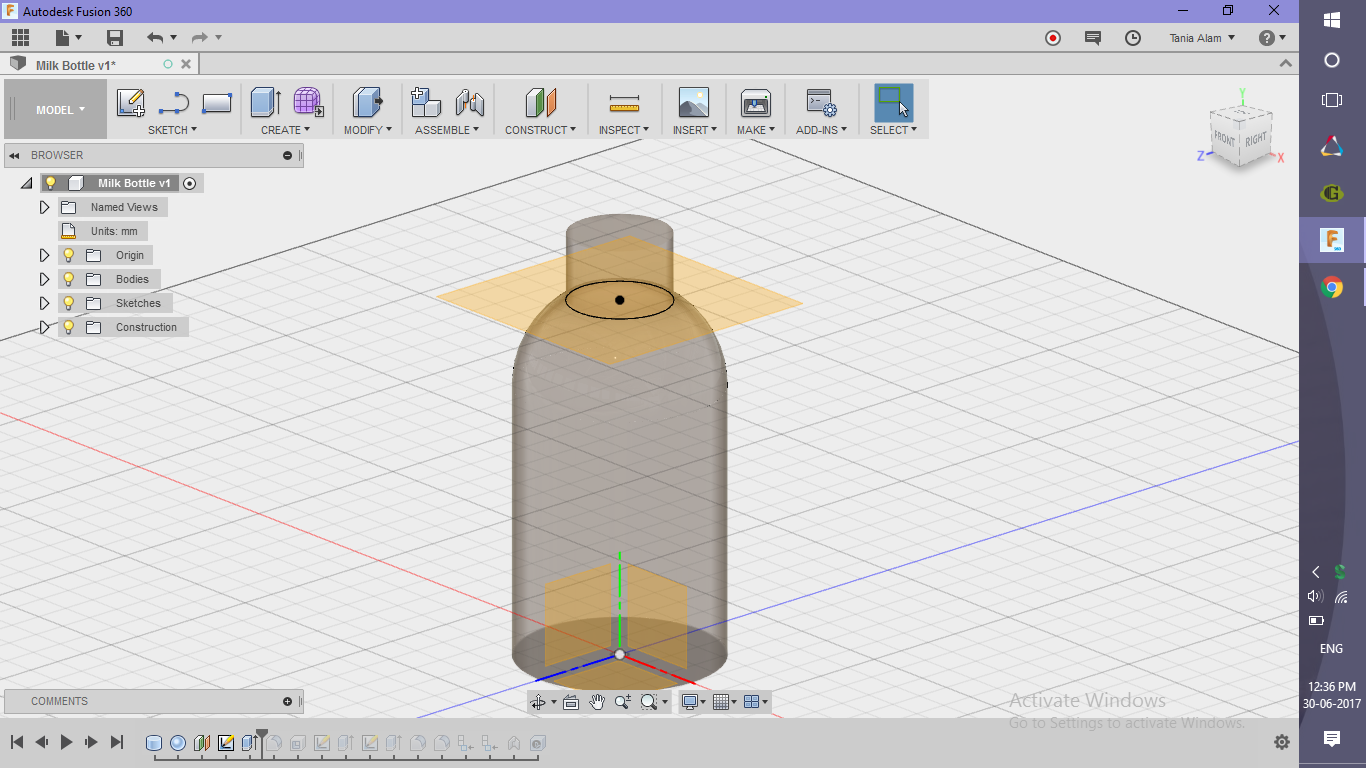Open Chrome from the Windows taskbar
1366x768 pixels.
coord(1332,288)
